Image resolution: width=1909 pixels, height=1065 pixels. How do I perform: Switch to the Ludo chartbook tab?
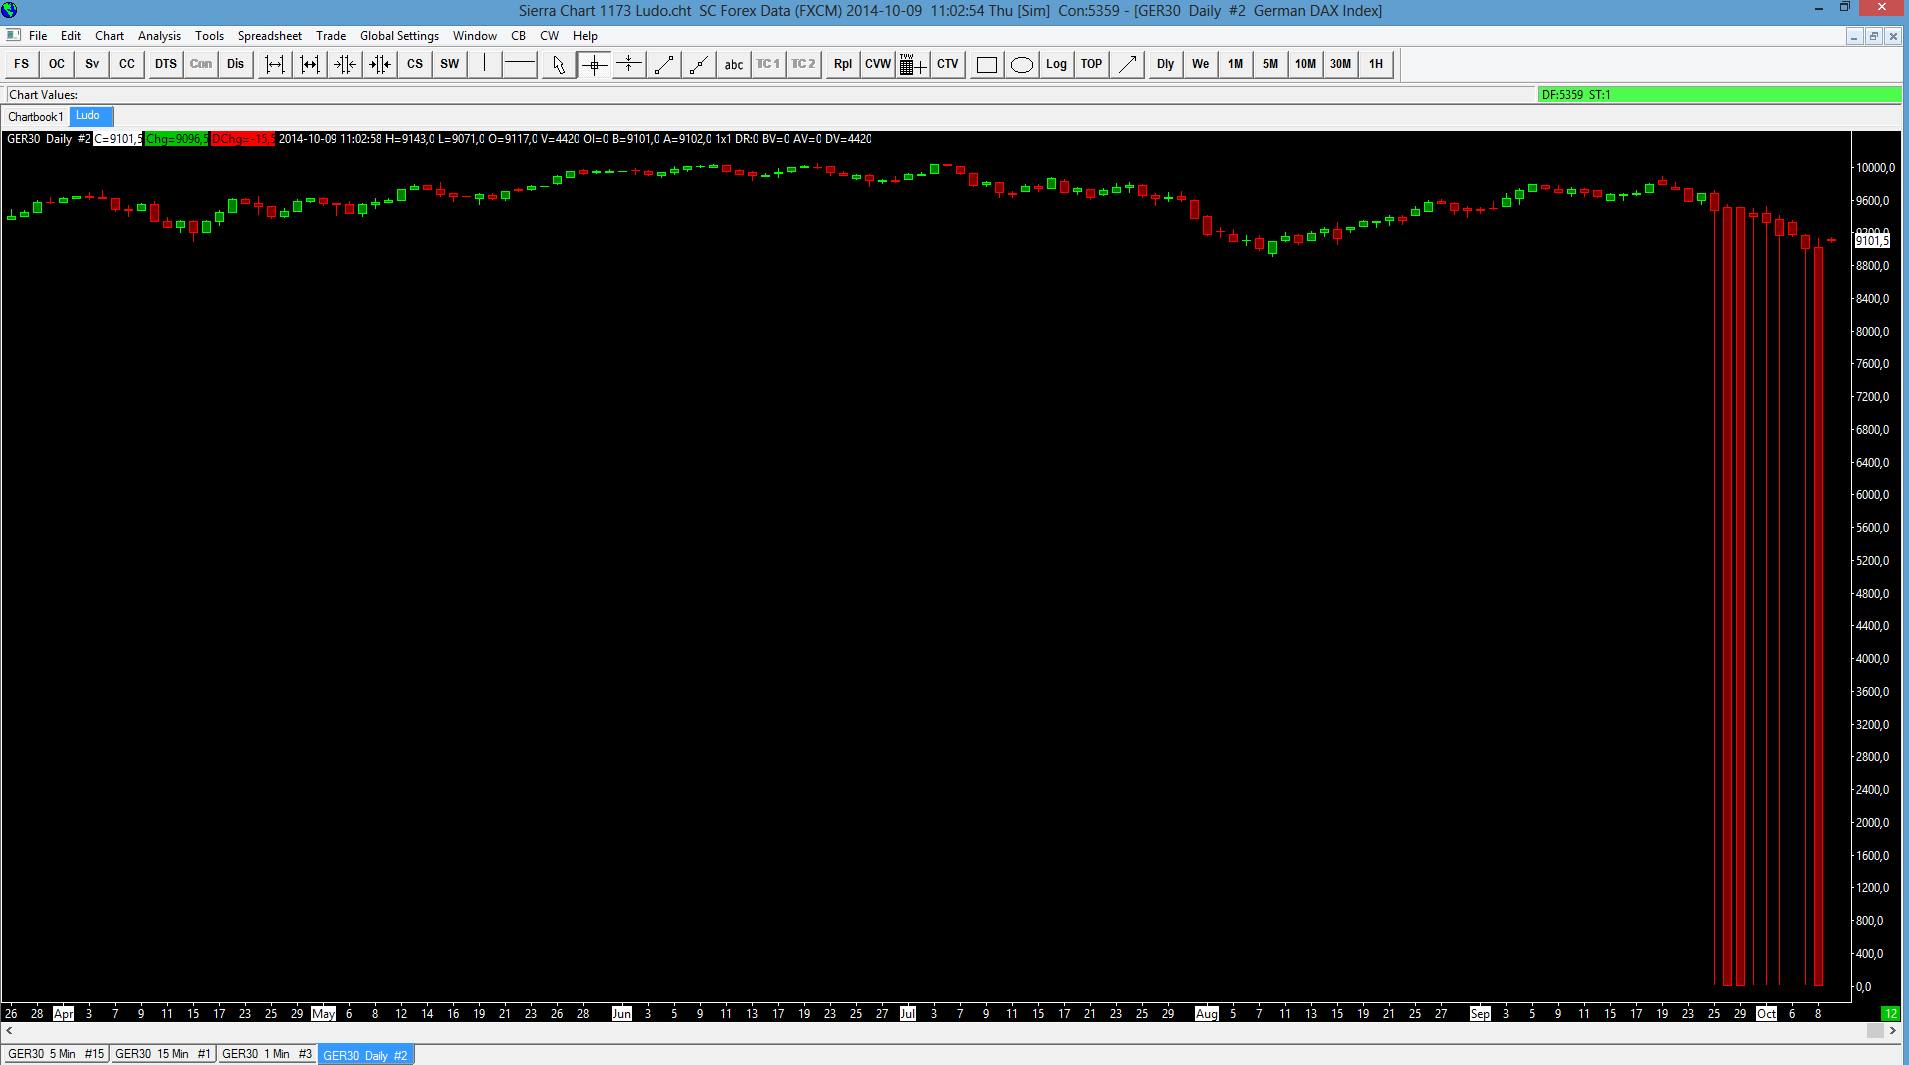89,116
